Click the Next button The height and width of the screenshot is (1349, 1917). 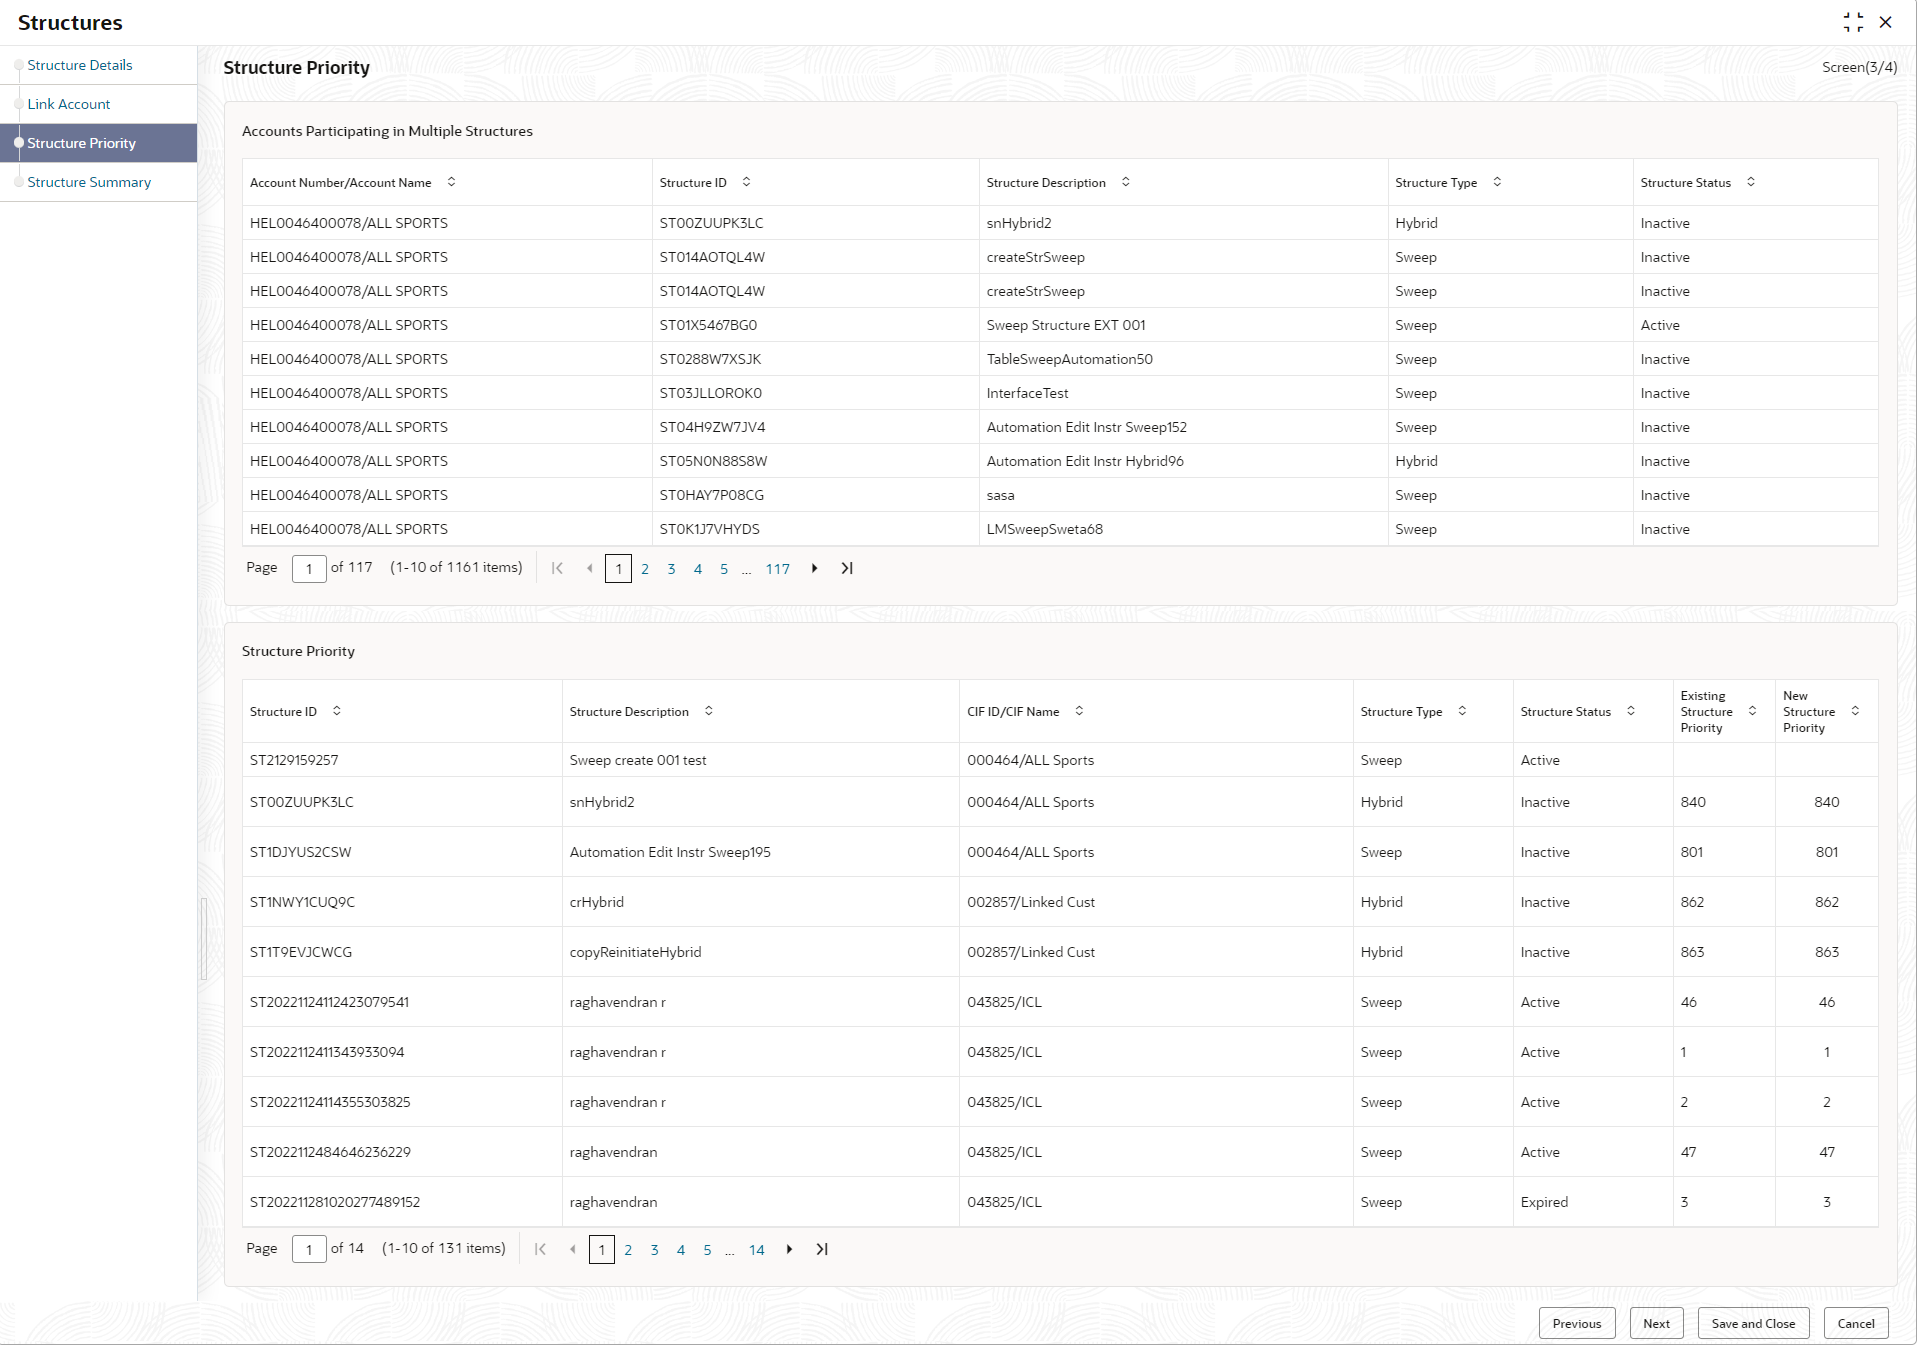click(x=1656, y=1323)
